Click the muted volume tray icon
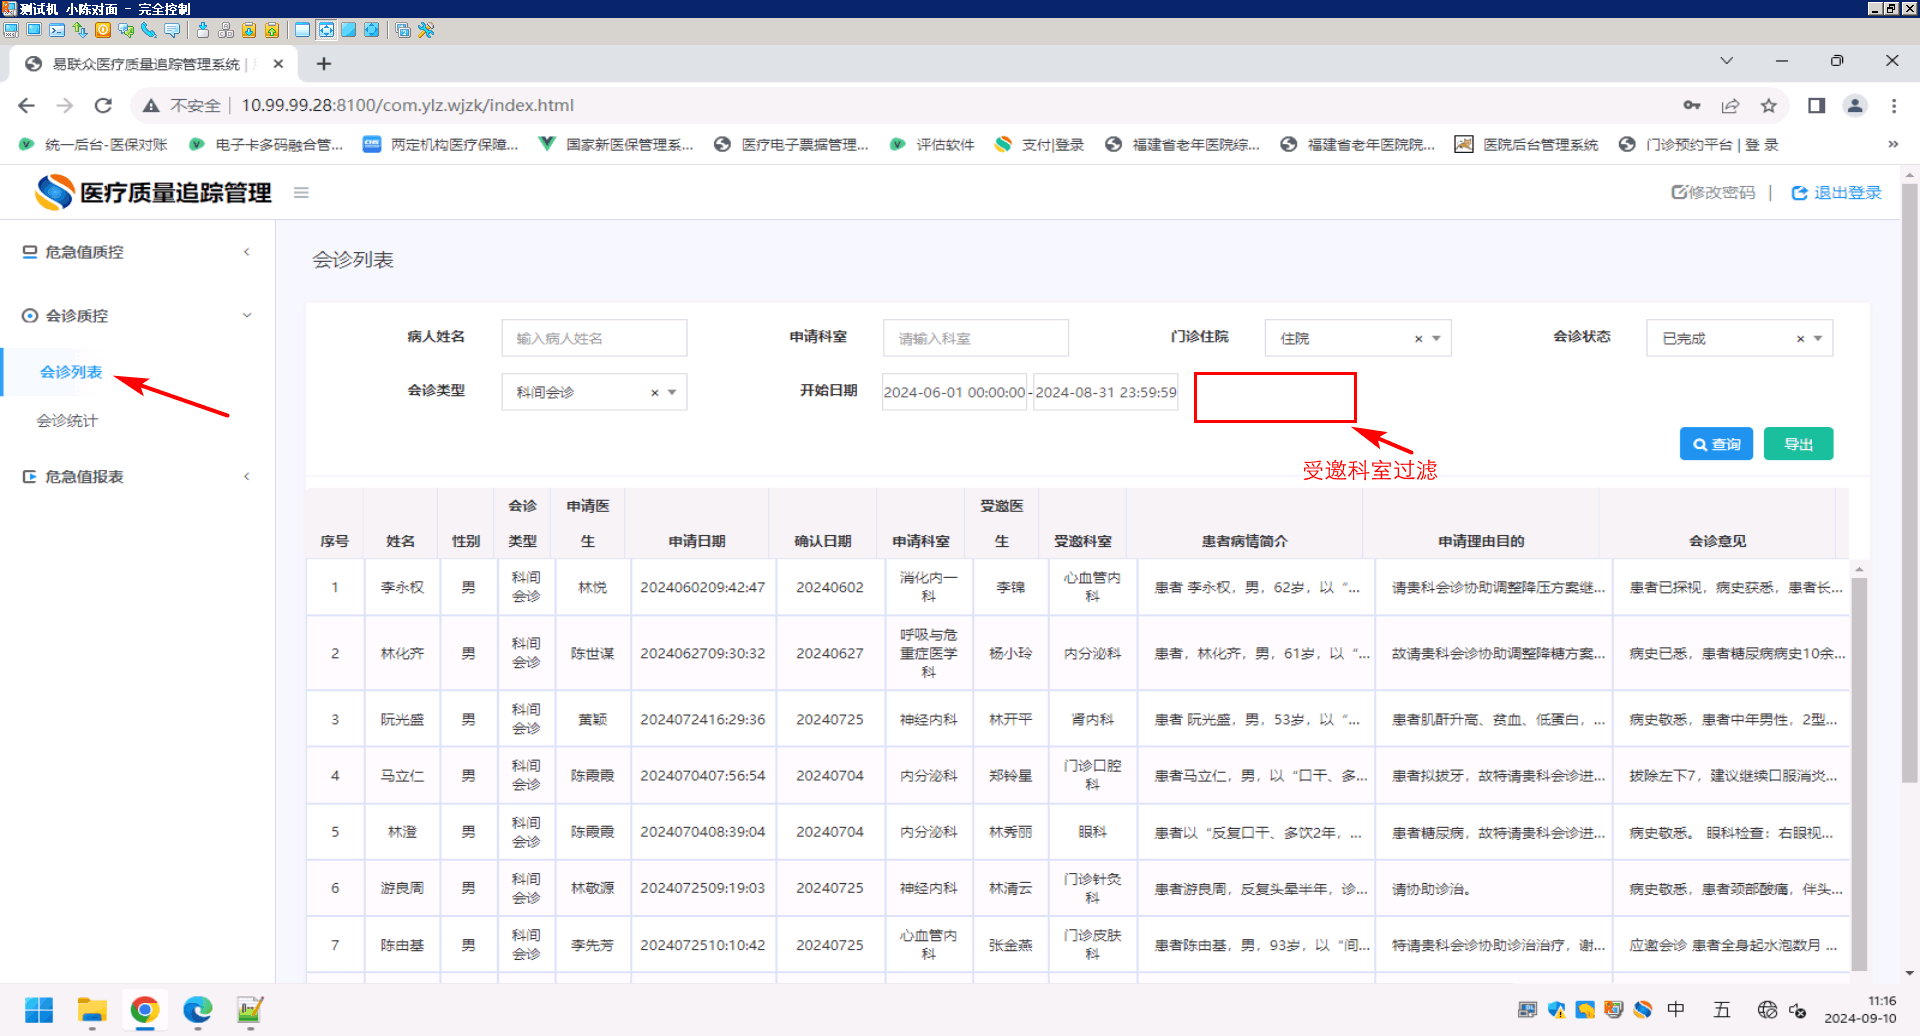 [1797, 1010]
